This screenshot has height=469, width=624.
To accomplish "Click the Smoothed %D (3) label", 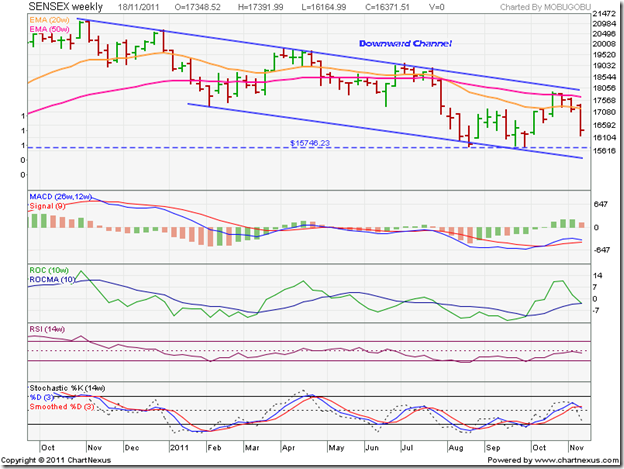I will pyautogui.click(x=62, y=407).
